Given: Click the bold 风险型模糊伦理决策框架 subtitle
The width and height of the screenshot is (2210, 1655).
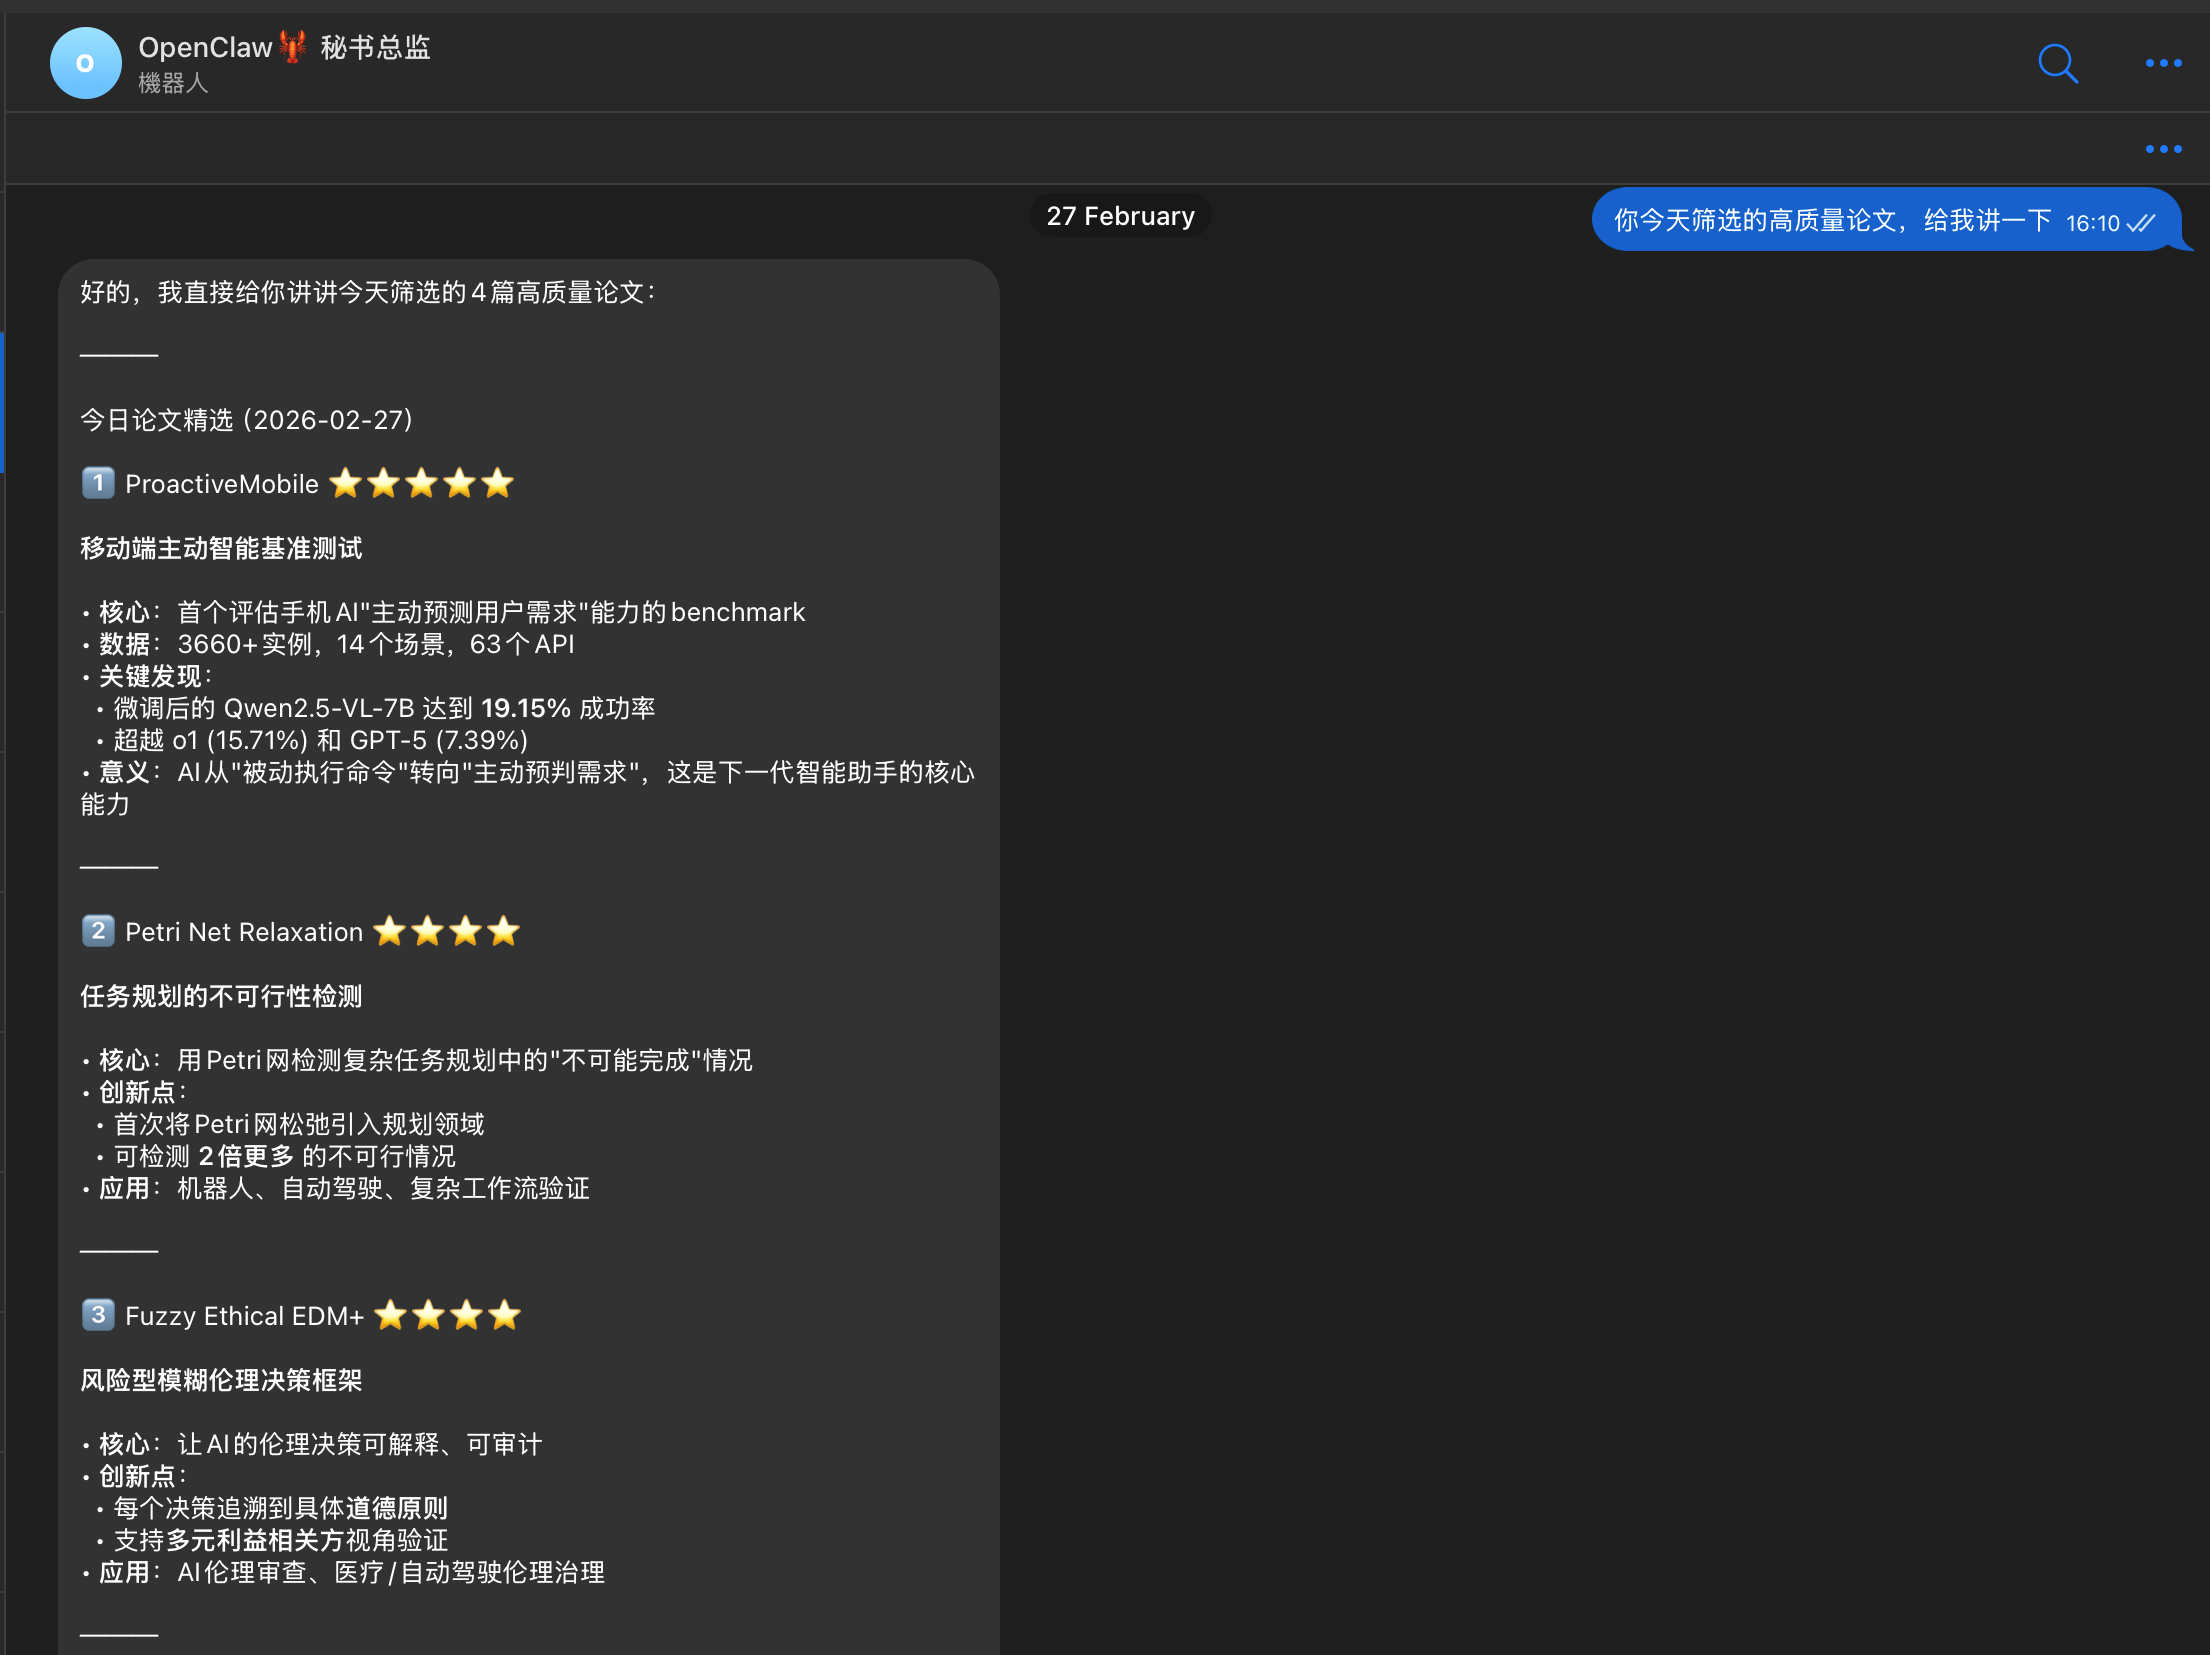Looking at the screenshot, I should pos(221,1380).
